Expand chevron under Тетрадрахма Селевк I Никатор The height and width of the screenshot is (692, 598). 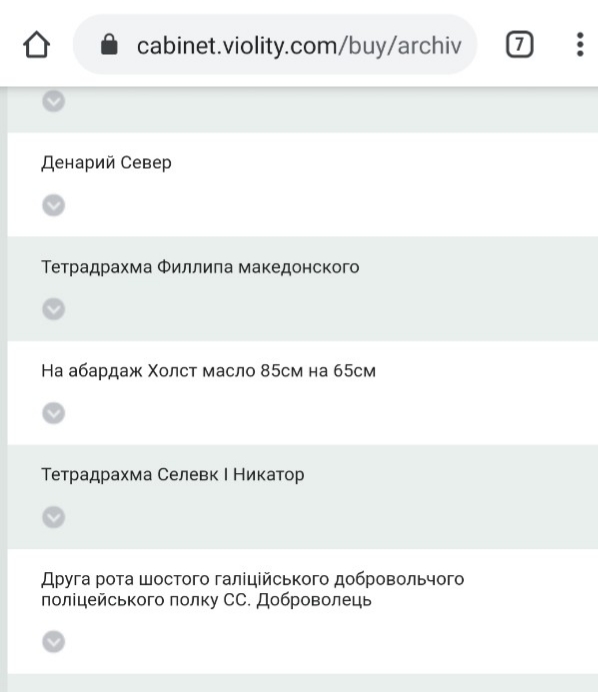pyautogui.click(x=53, y=517)
